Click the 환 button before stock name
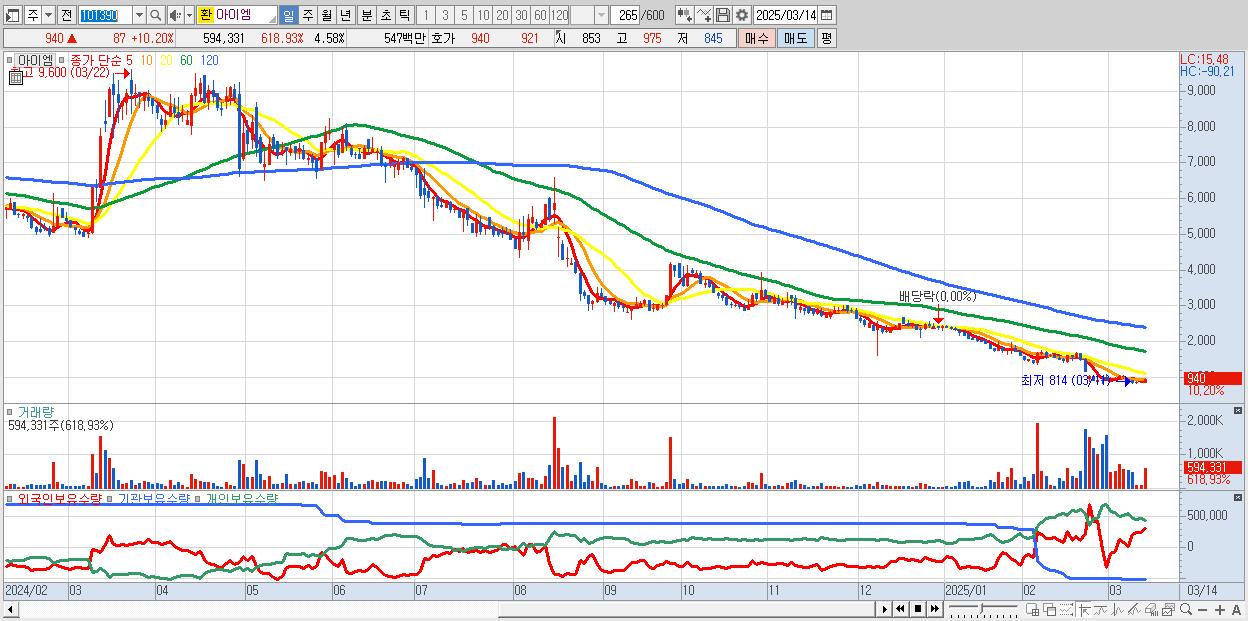Viewport: 1248px width, 621px height. (x=205, y=15)
